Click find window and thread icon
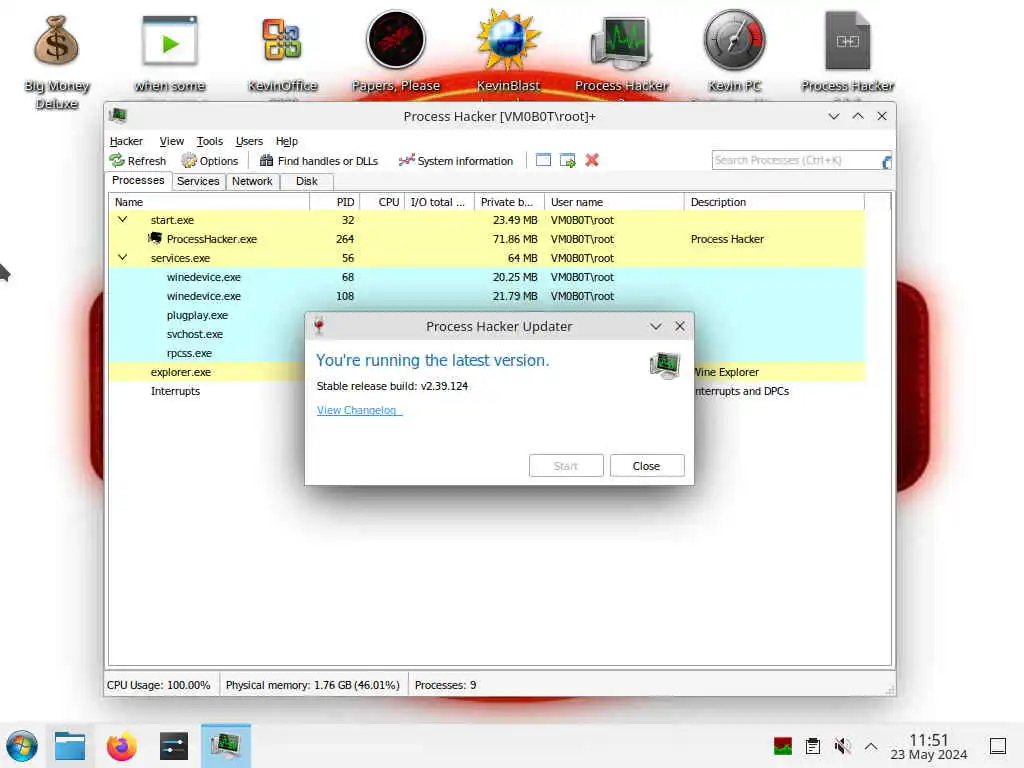Viewport: 1024px width, 768px height. [x=568, y=160]
